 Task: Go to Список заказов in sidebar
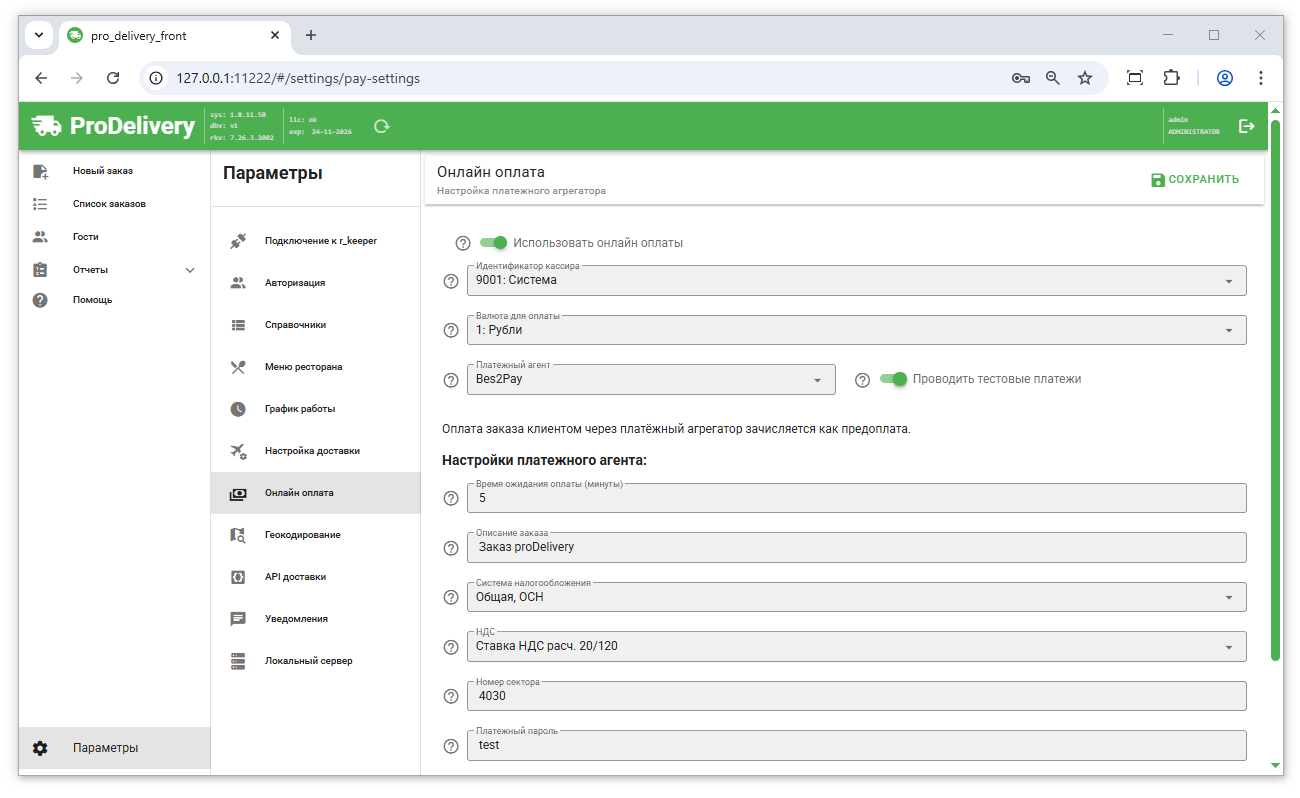[109, 204]
